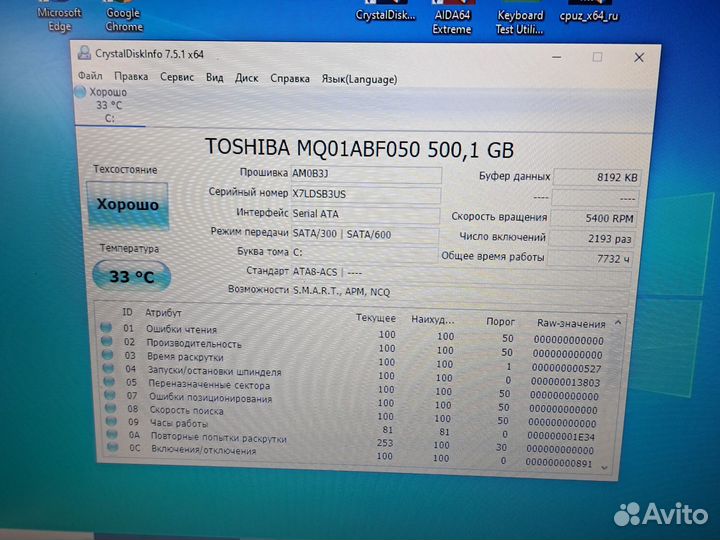The image size is (720, 540).
Task: Select the Часы работы row
Action: pos(353,427)
